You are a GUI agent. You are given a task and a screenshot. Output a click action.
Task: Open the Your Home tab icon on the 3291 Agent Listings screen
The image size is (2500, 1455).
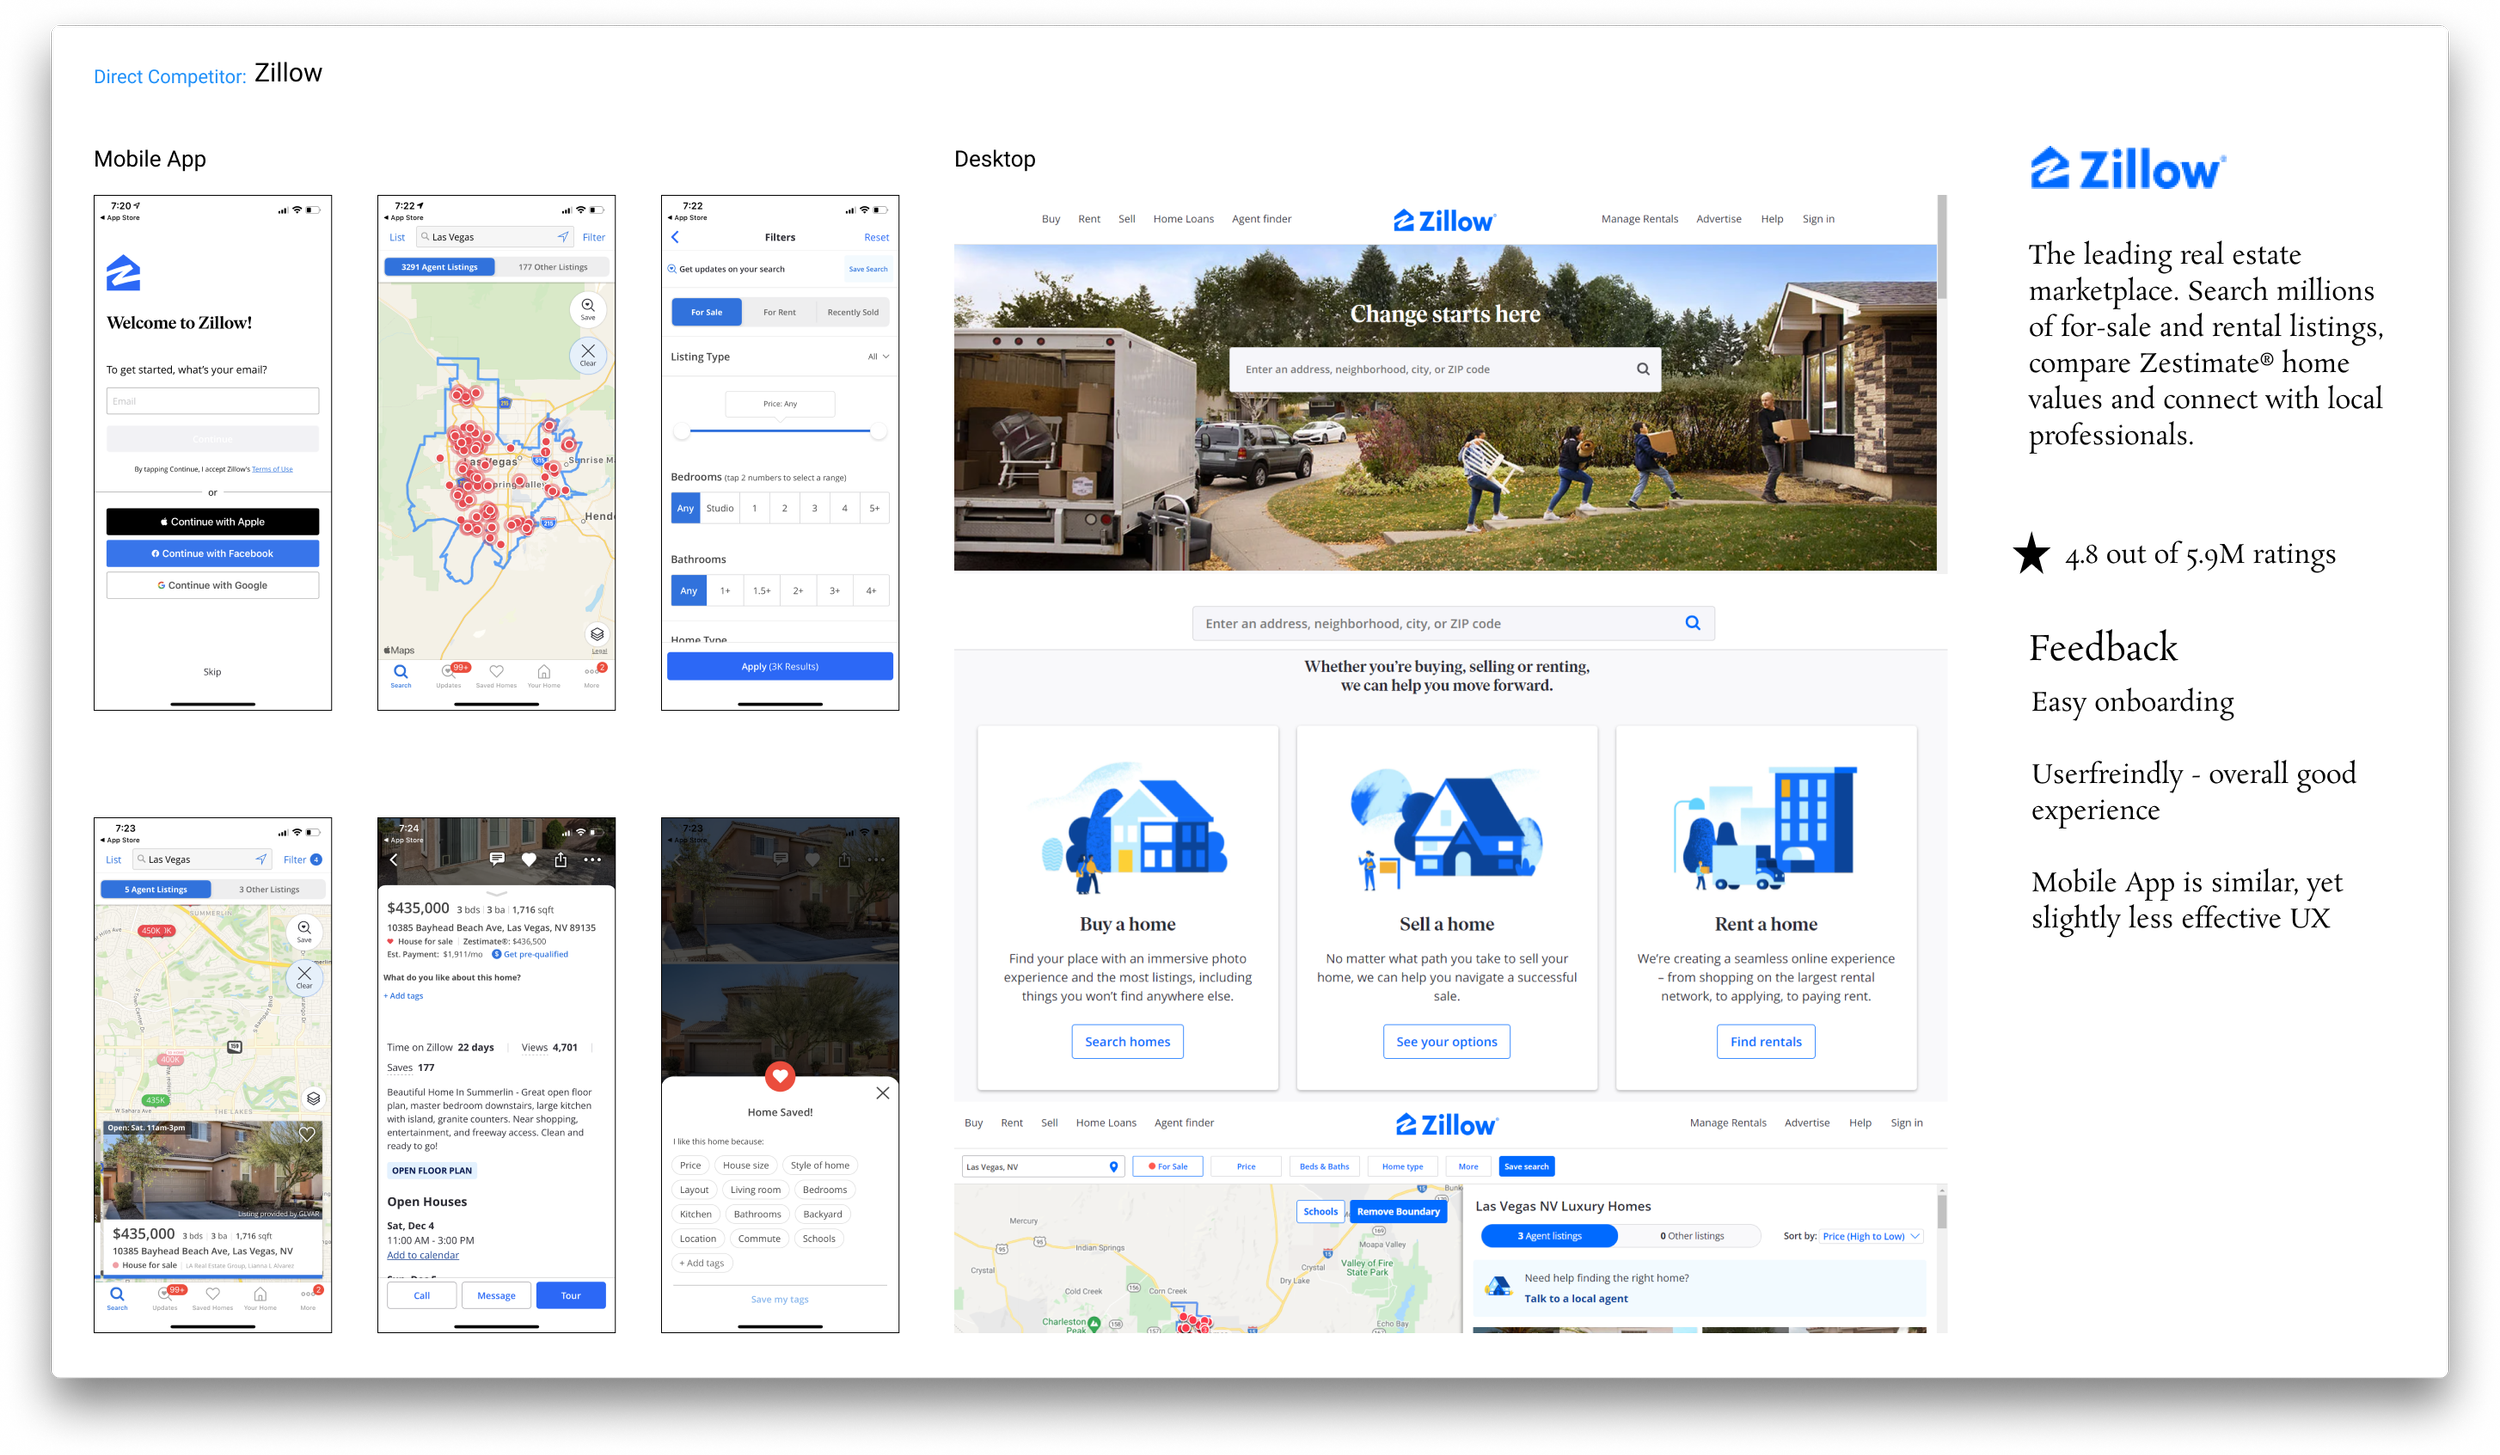click(x=544, y=674)
